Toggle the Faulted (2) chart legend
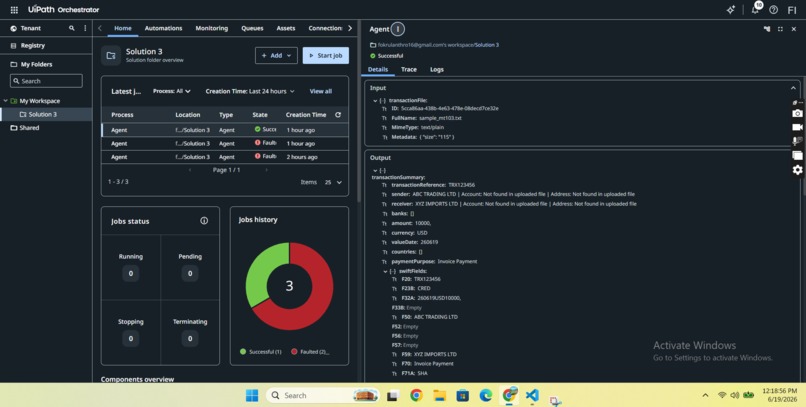Screen dimensions: 806x407 point(310,352)
